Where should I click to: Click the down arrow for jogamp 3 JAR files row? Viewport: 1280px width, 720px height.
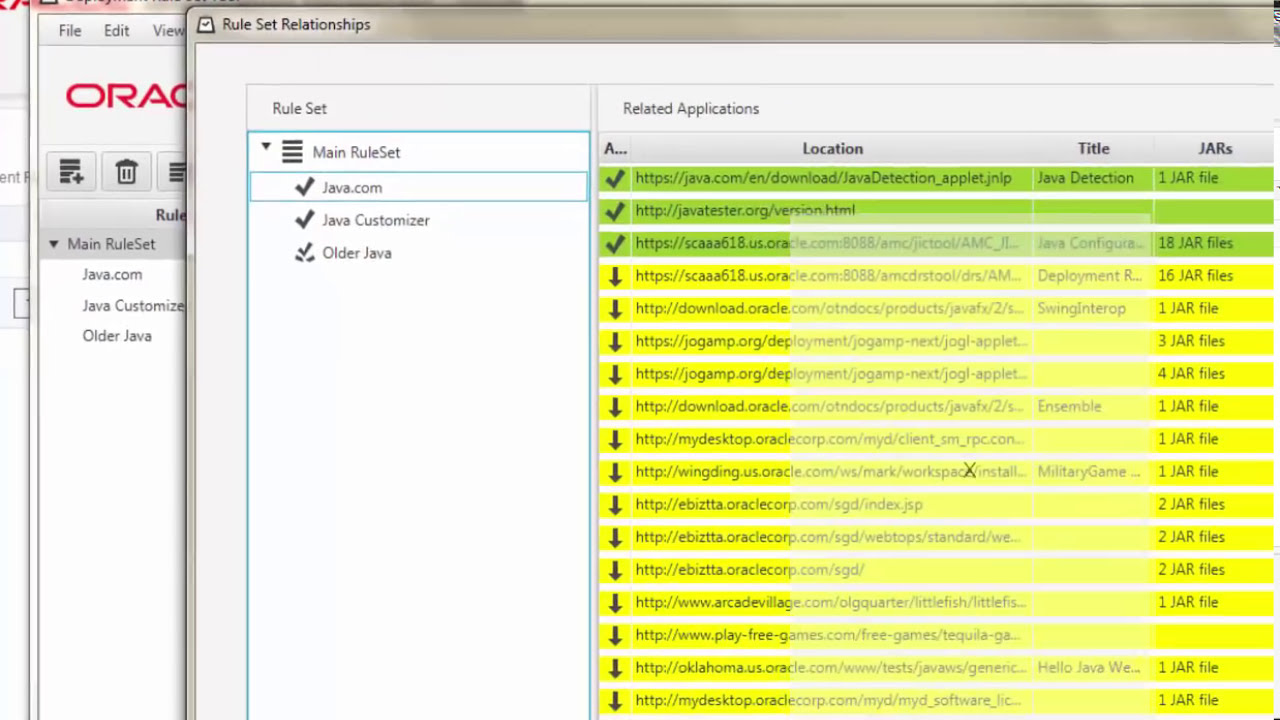point(615,341)
